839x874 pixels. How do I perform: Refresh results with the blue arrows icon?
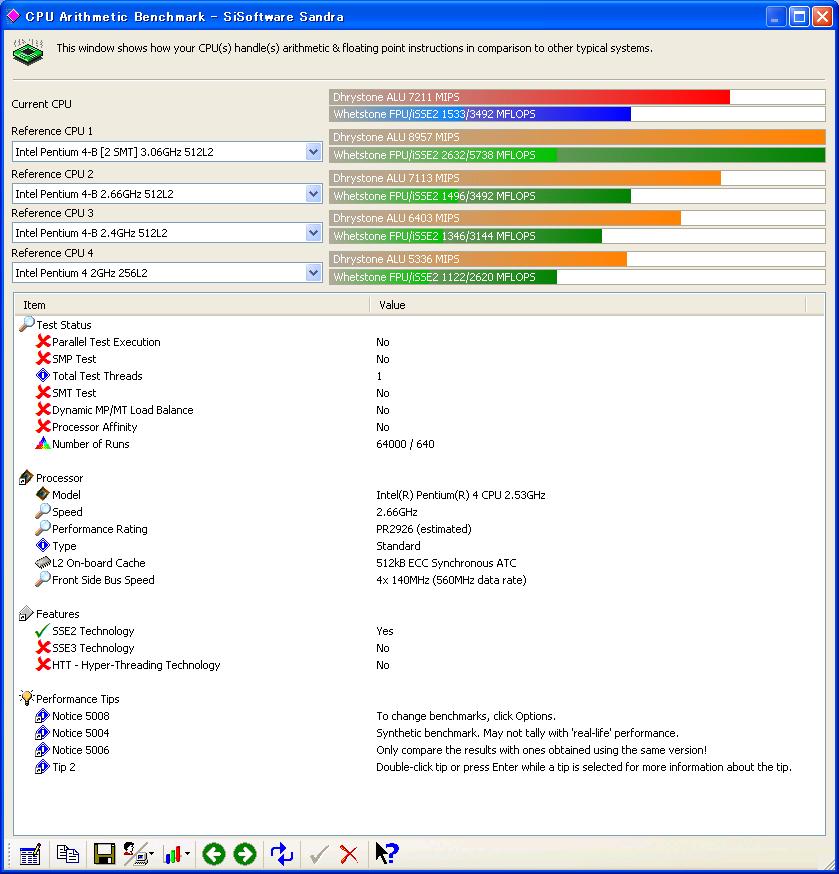click(282, 853)
